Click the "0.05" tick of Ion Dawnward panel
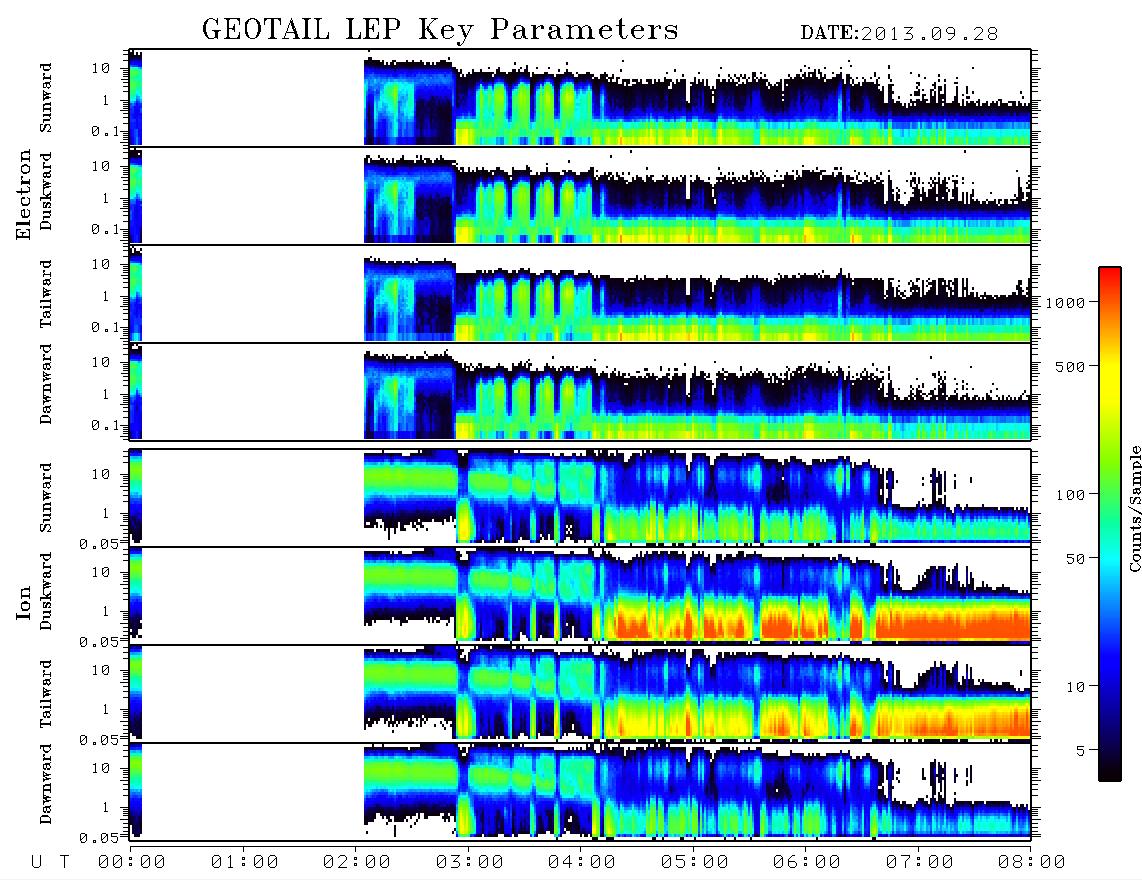The width and height of the screenshot is (1142, 880). (99, 838)
